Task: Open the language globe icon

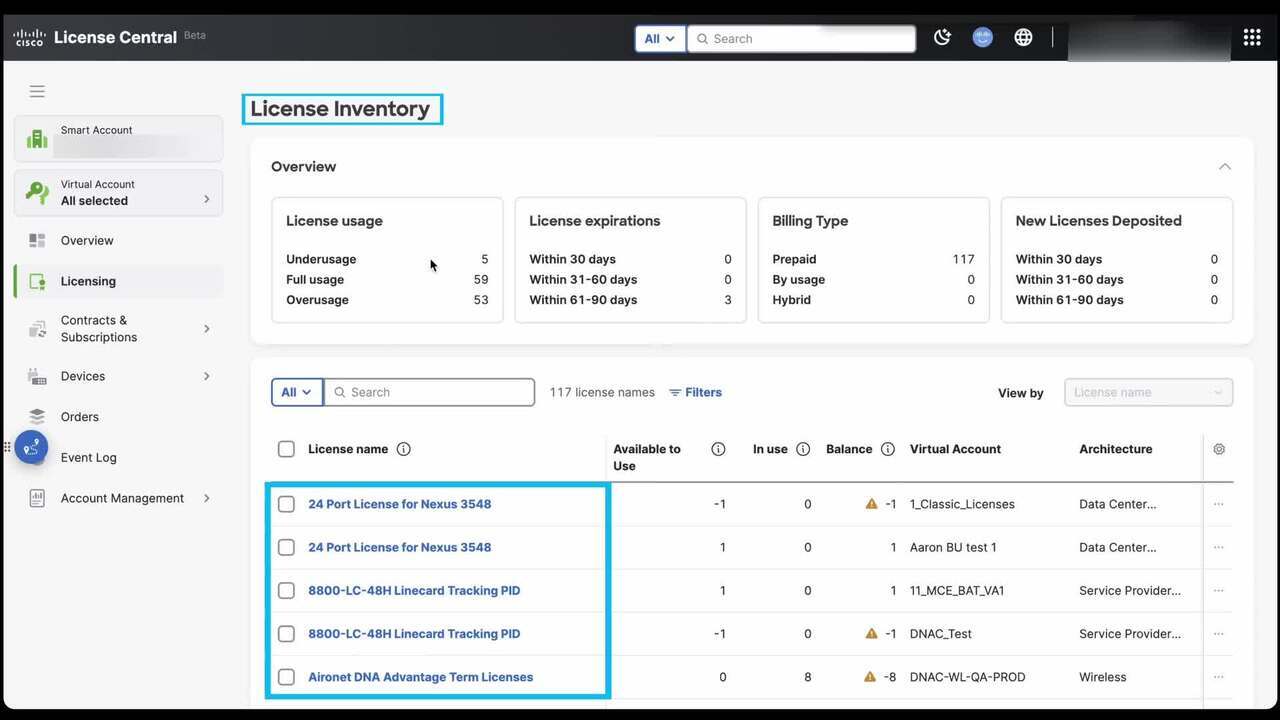Action: pyautogui.click(x=1023, y=38)
